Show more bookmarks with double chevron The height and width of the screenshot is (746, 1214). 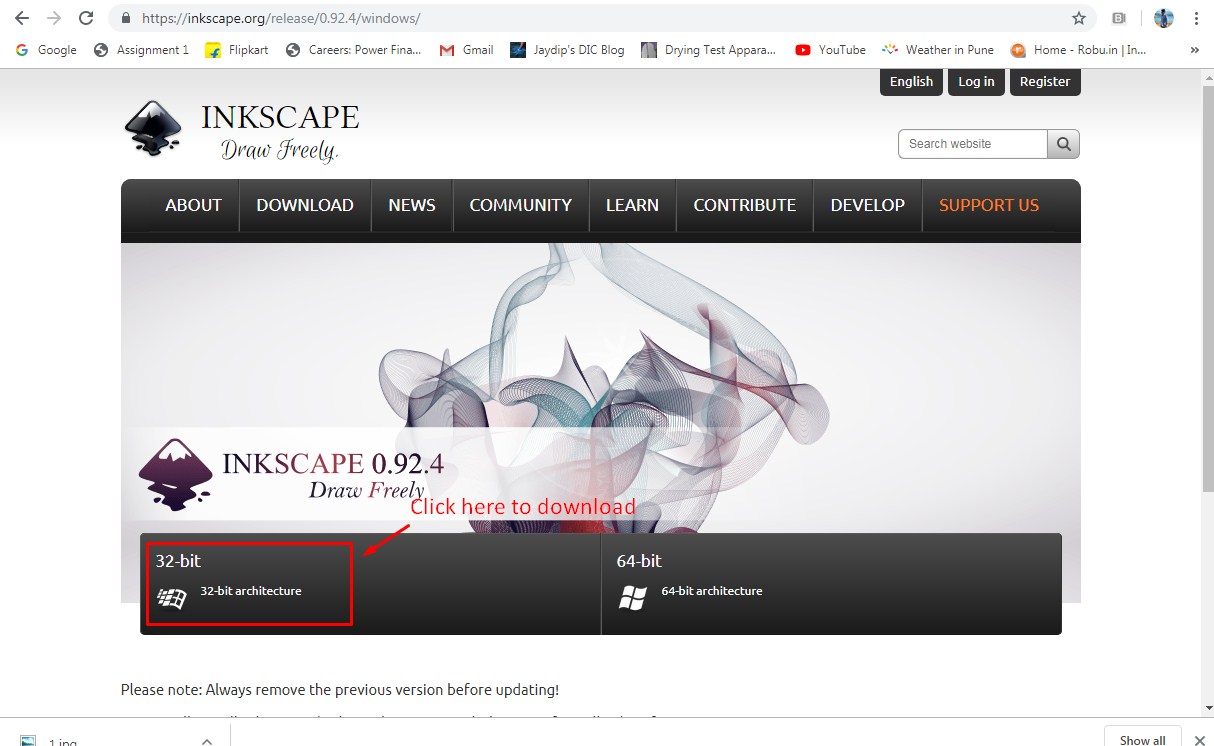pyautogui.click(x=1194, y=49)
